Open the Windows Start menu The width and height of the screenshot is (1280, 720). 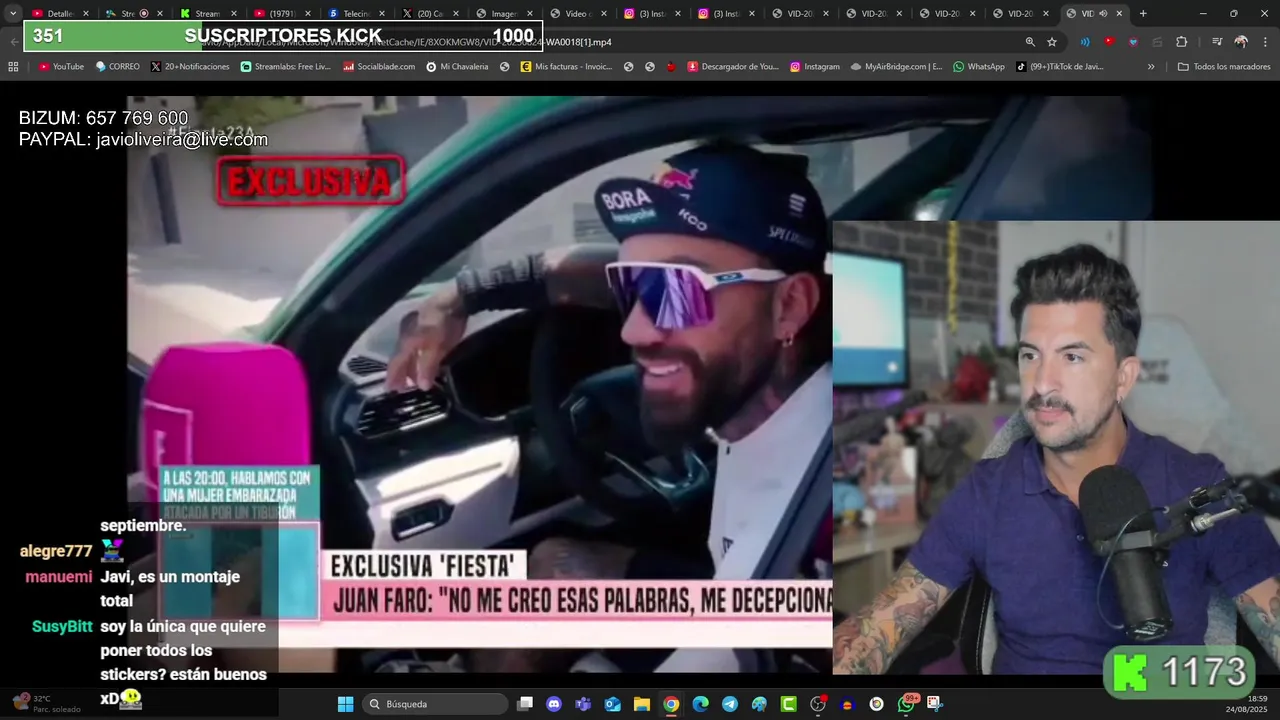click(x=345, y=704)
